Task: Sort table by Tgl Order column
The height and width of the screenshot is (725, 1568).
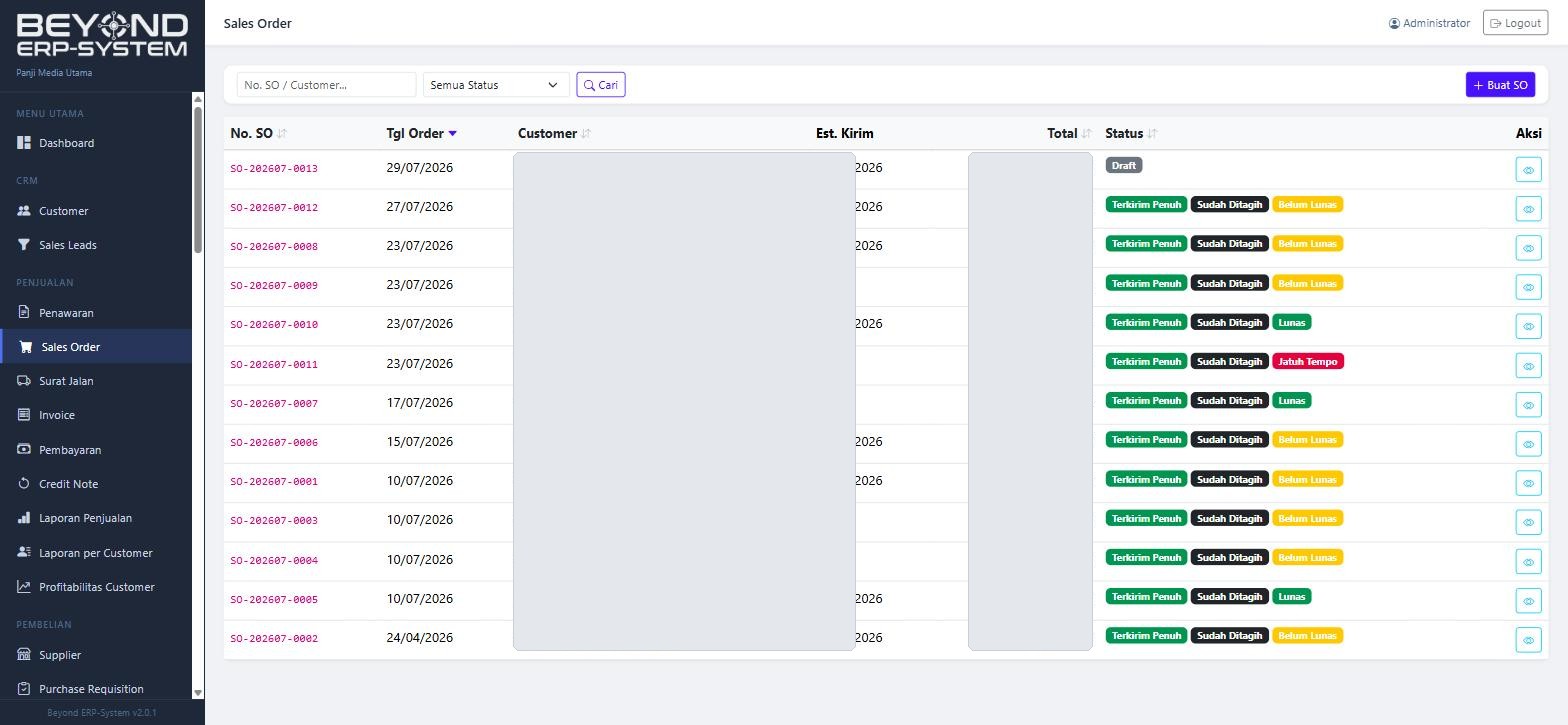Action: [x=421, y=133]
